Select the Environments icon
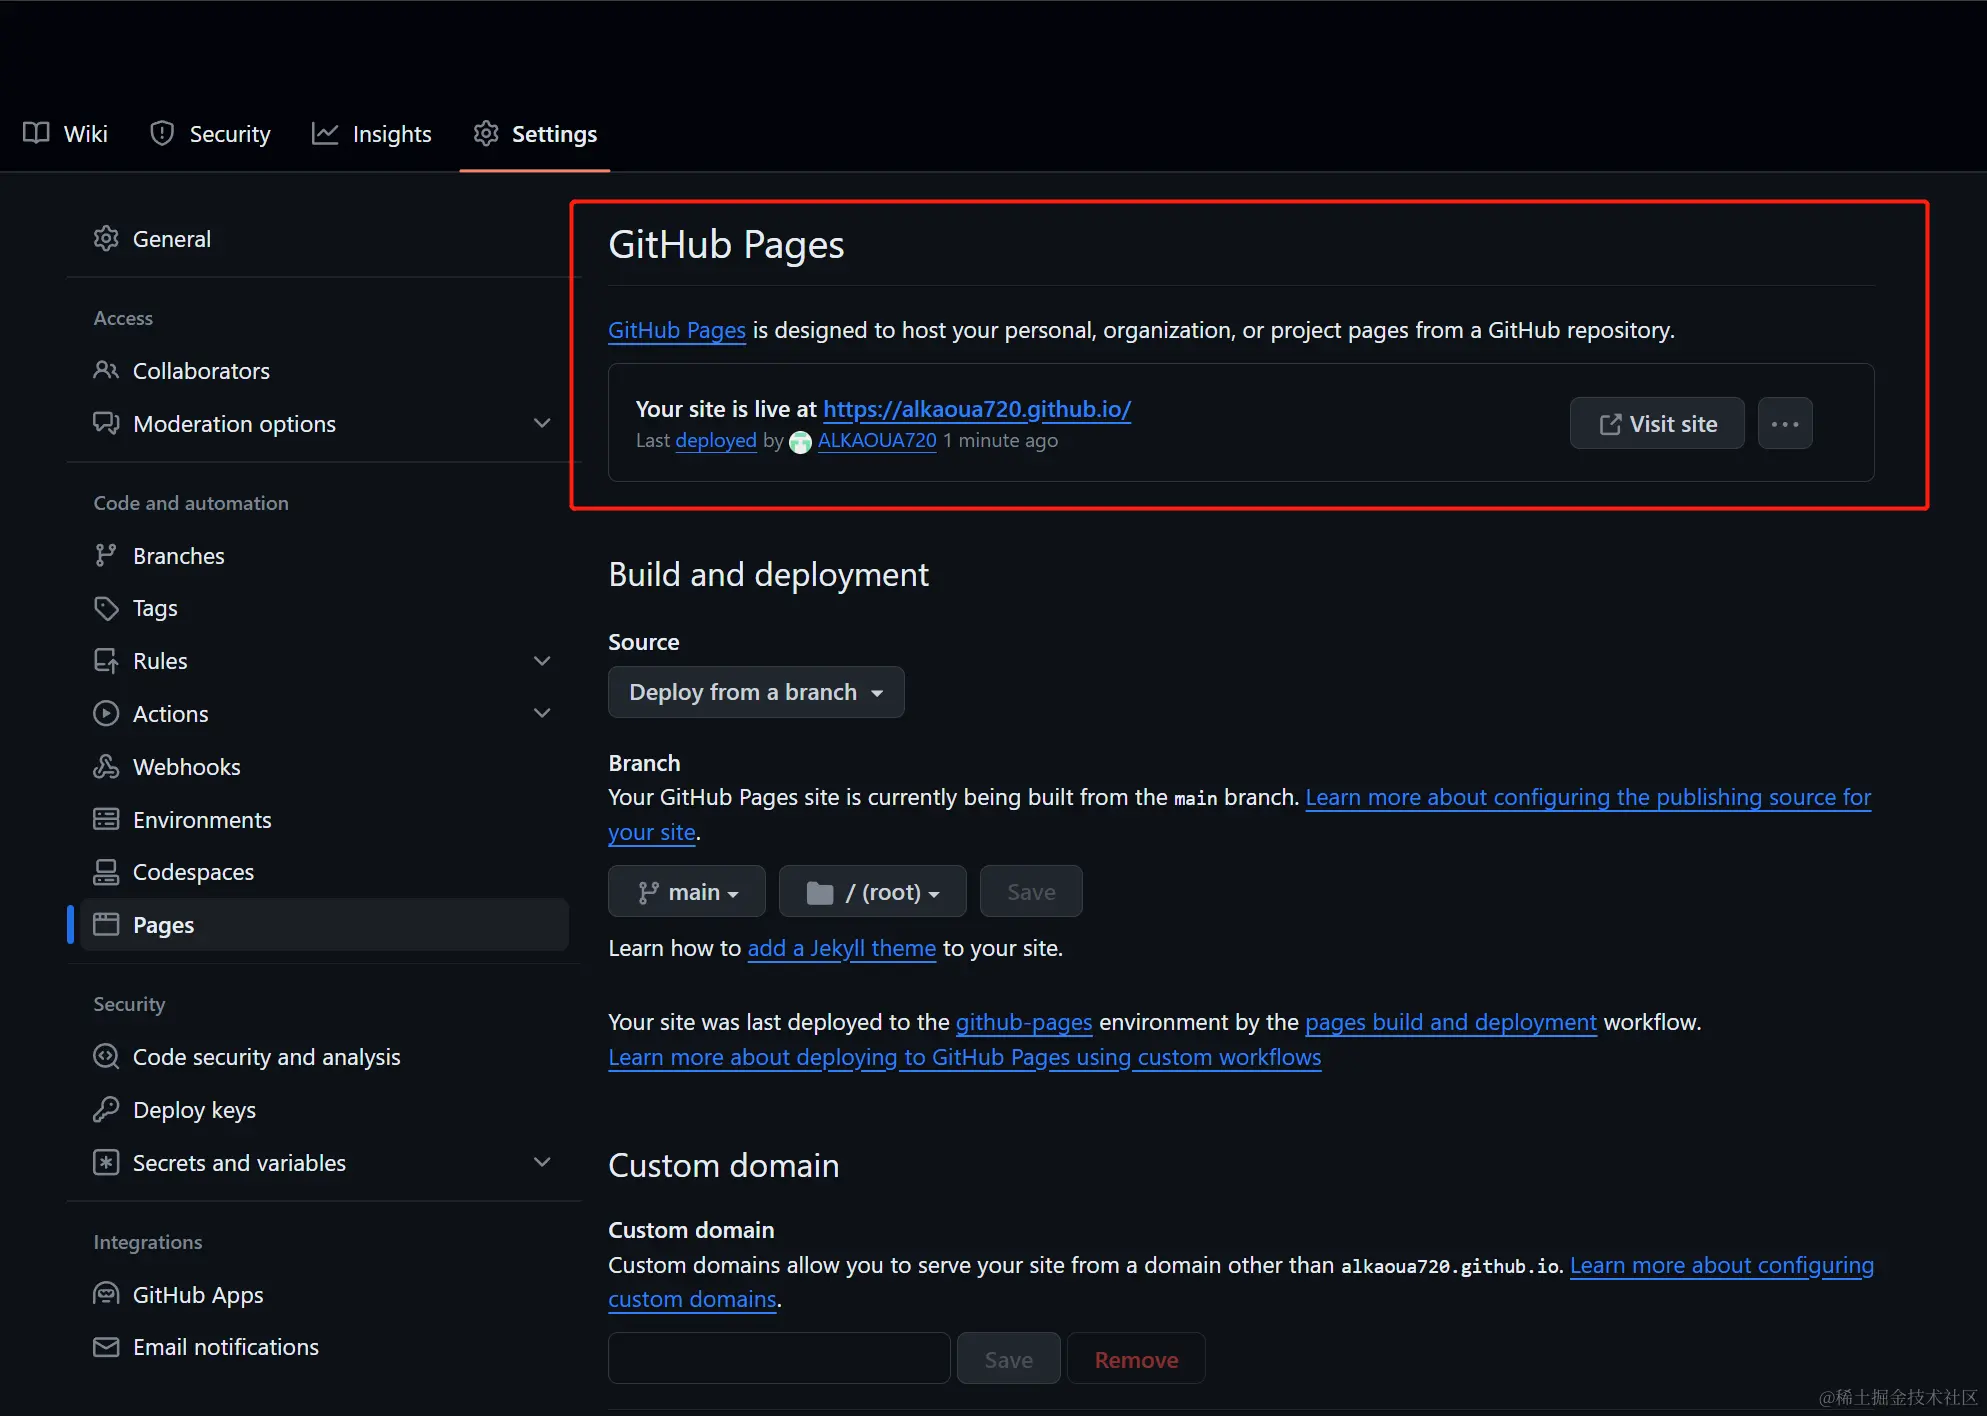Viewport: 1987px width, 1416px height. [x=107, y=819]
